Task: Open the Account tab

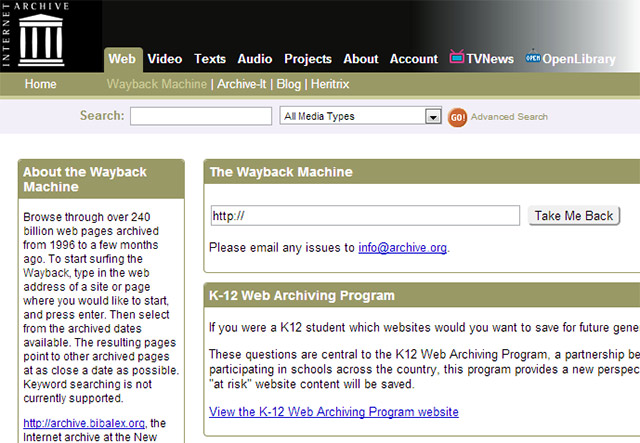Action: coord(414,59)
